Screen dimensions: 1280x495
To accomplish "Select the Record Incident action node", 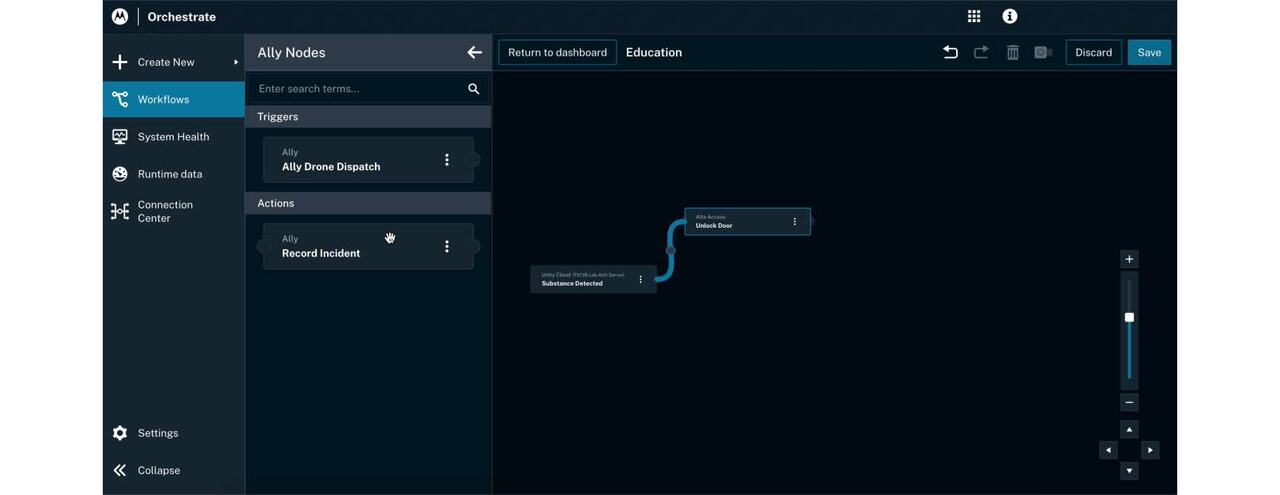I will pos(368,246).
